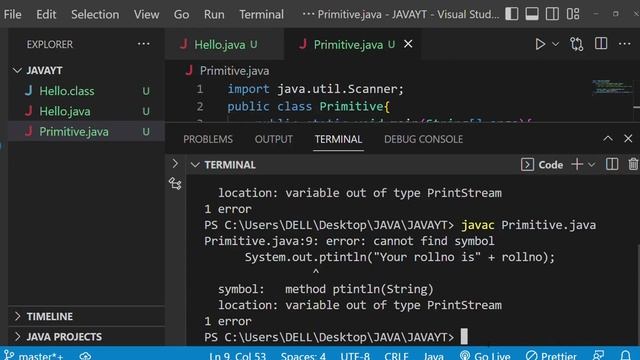This screenshot has height=360, width=640.
Task: Close the Primitive.java tab
Action: click(408, 44)
